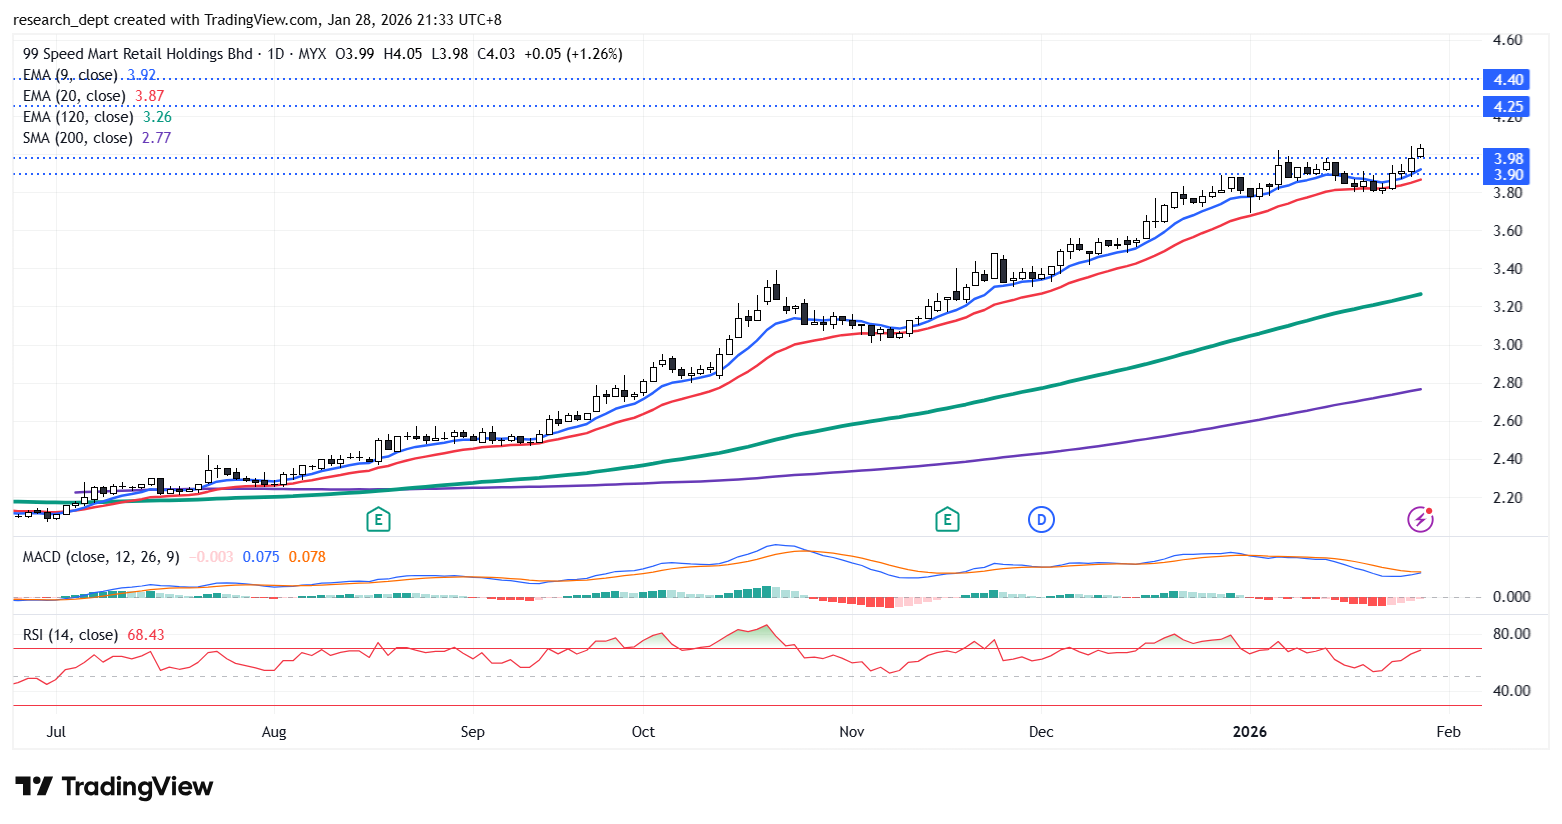Click the research_dept created with TradingView.com header

[x=257, y=20]
